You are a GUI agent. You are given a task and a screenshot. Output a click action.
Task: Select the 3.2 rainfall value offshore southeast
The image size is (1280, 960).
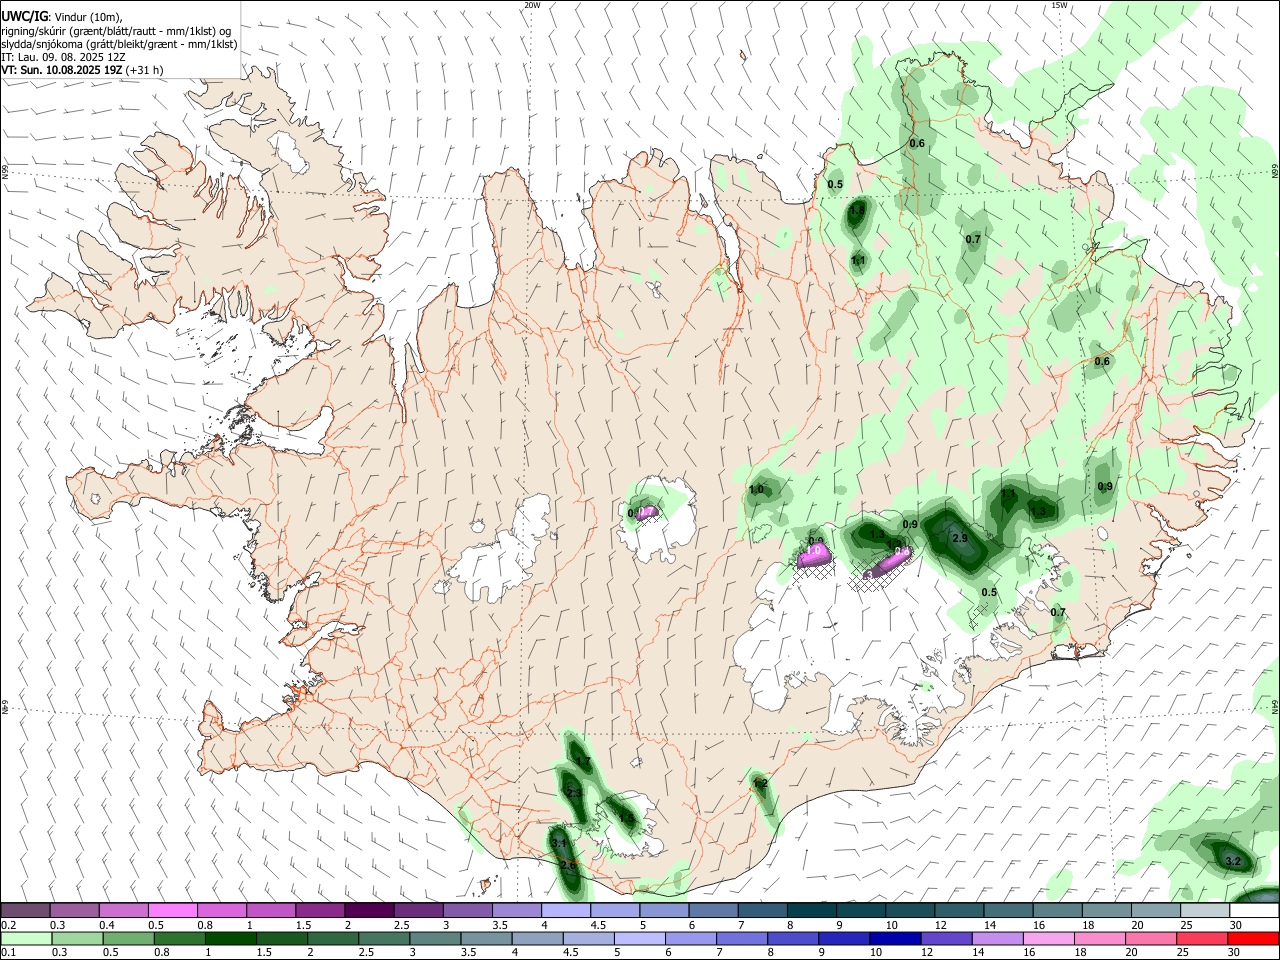[x=1233, y=861]
